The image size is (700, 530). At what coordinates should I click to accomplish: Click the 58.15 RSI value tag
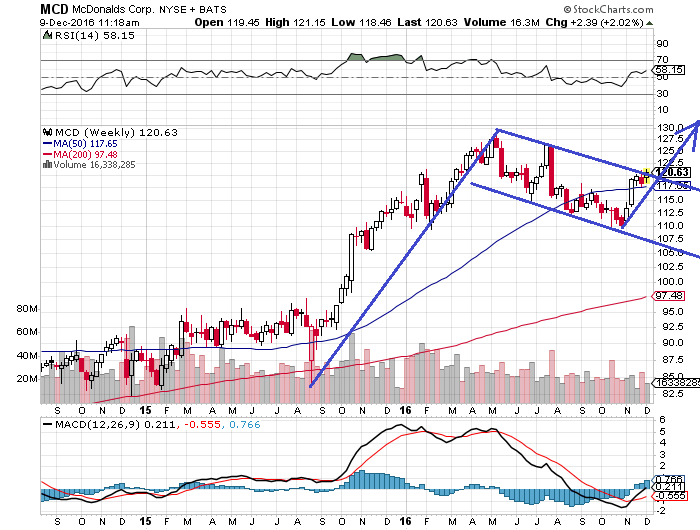pyautogui.click(x=669, y=70)
